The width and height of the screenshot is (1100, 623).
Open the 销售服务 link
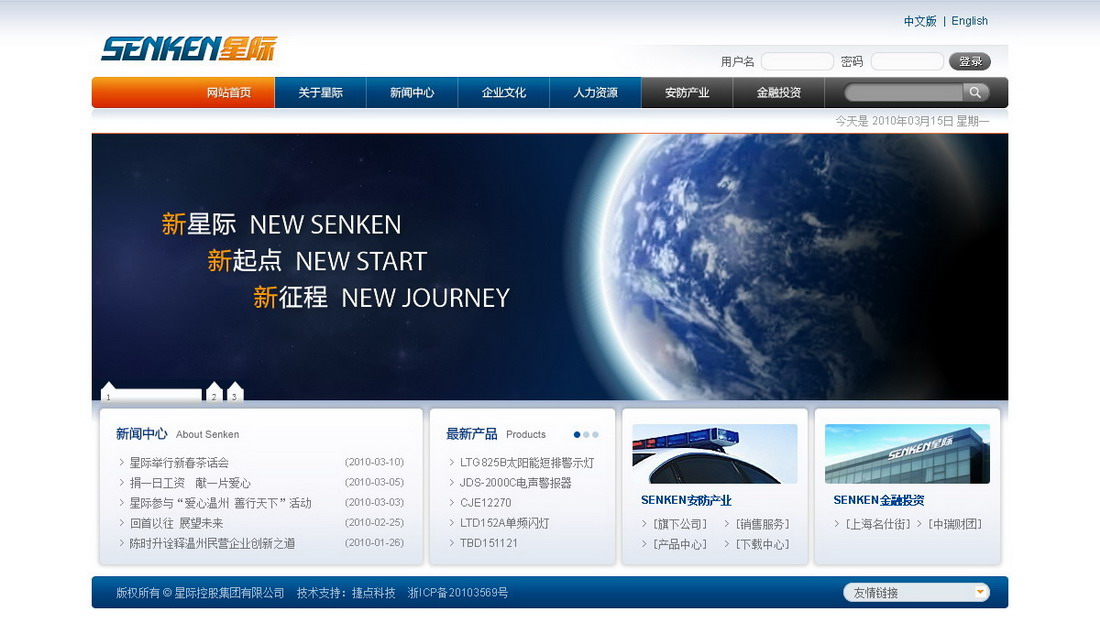pyautogui.click(x=763, y=524)
